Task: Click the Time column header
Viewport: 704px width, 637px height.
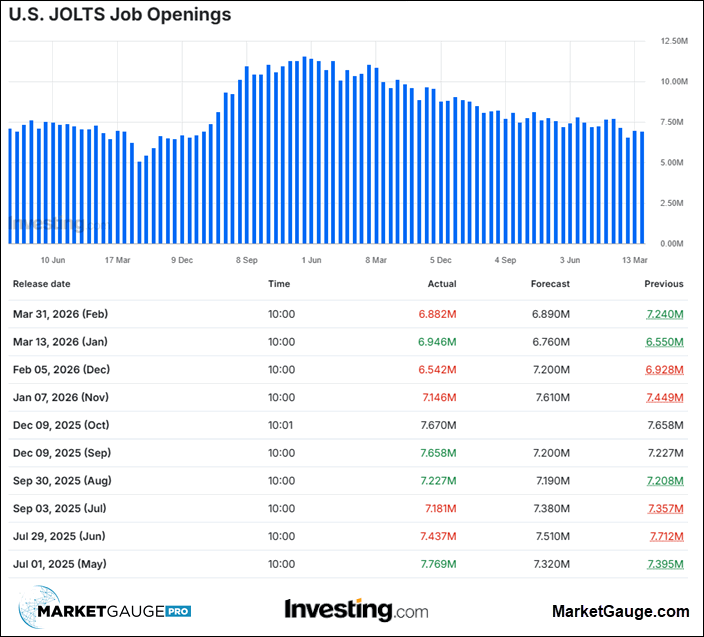Action: (x=279, y=284)
